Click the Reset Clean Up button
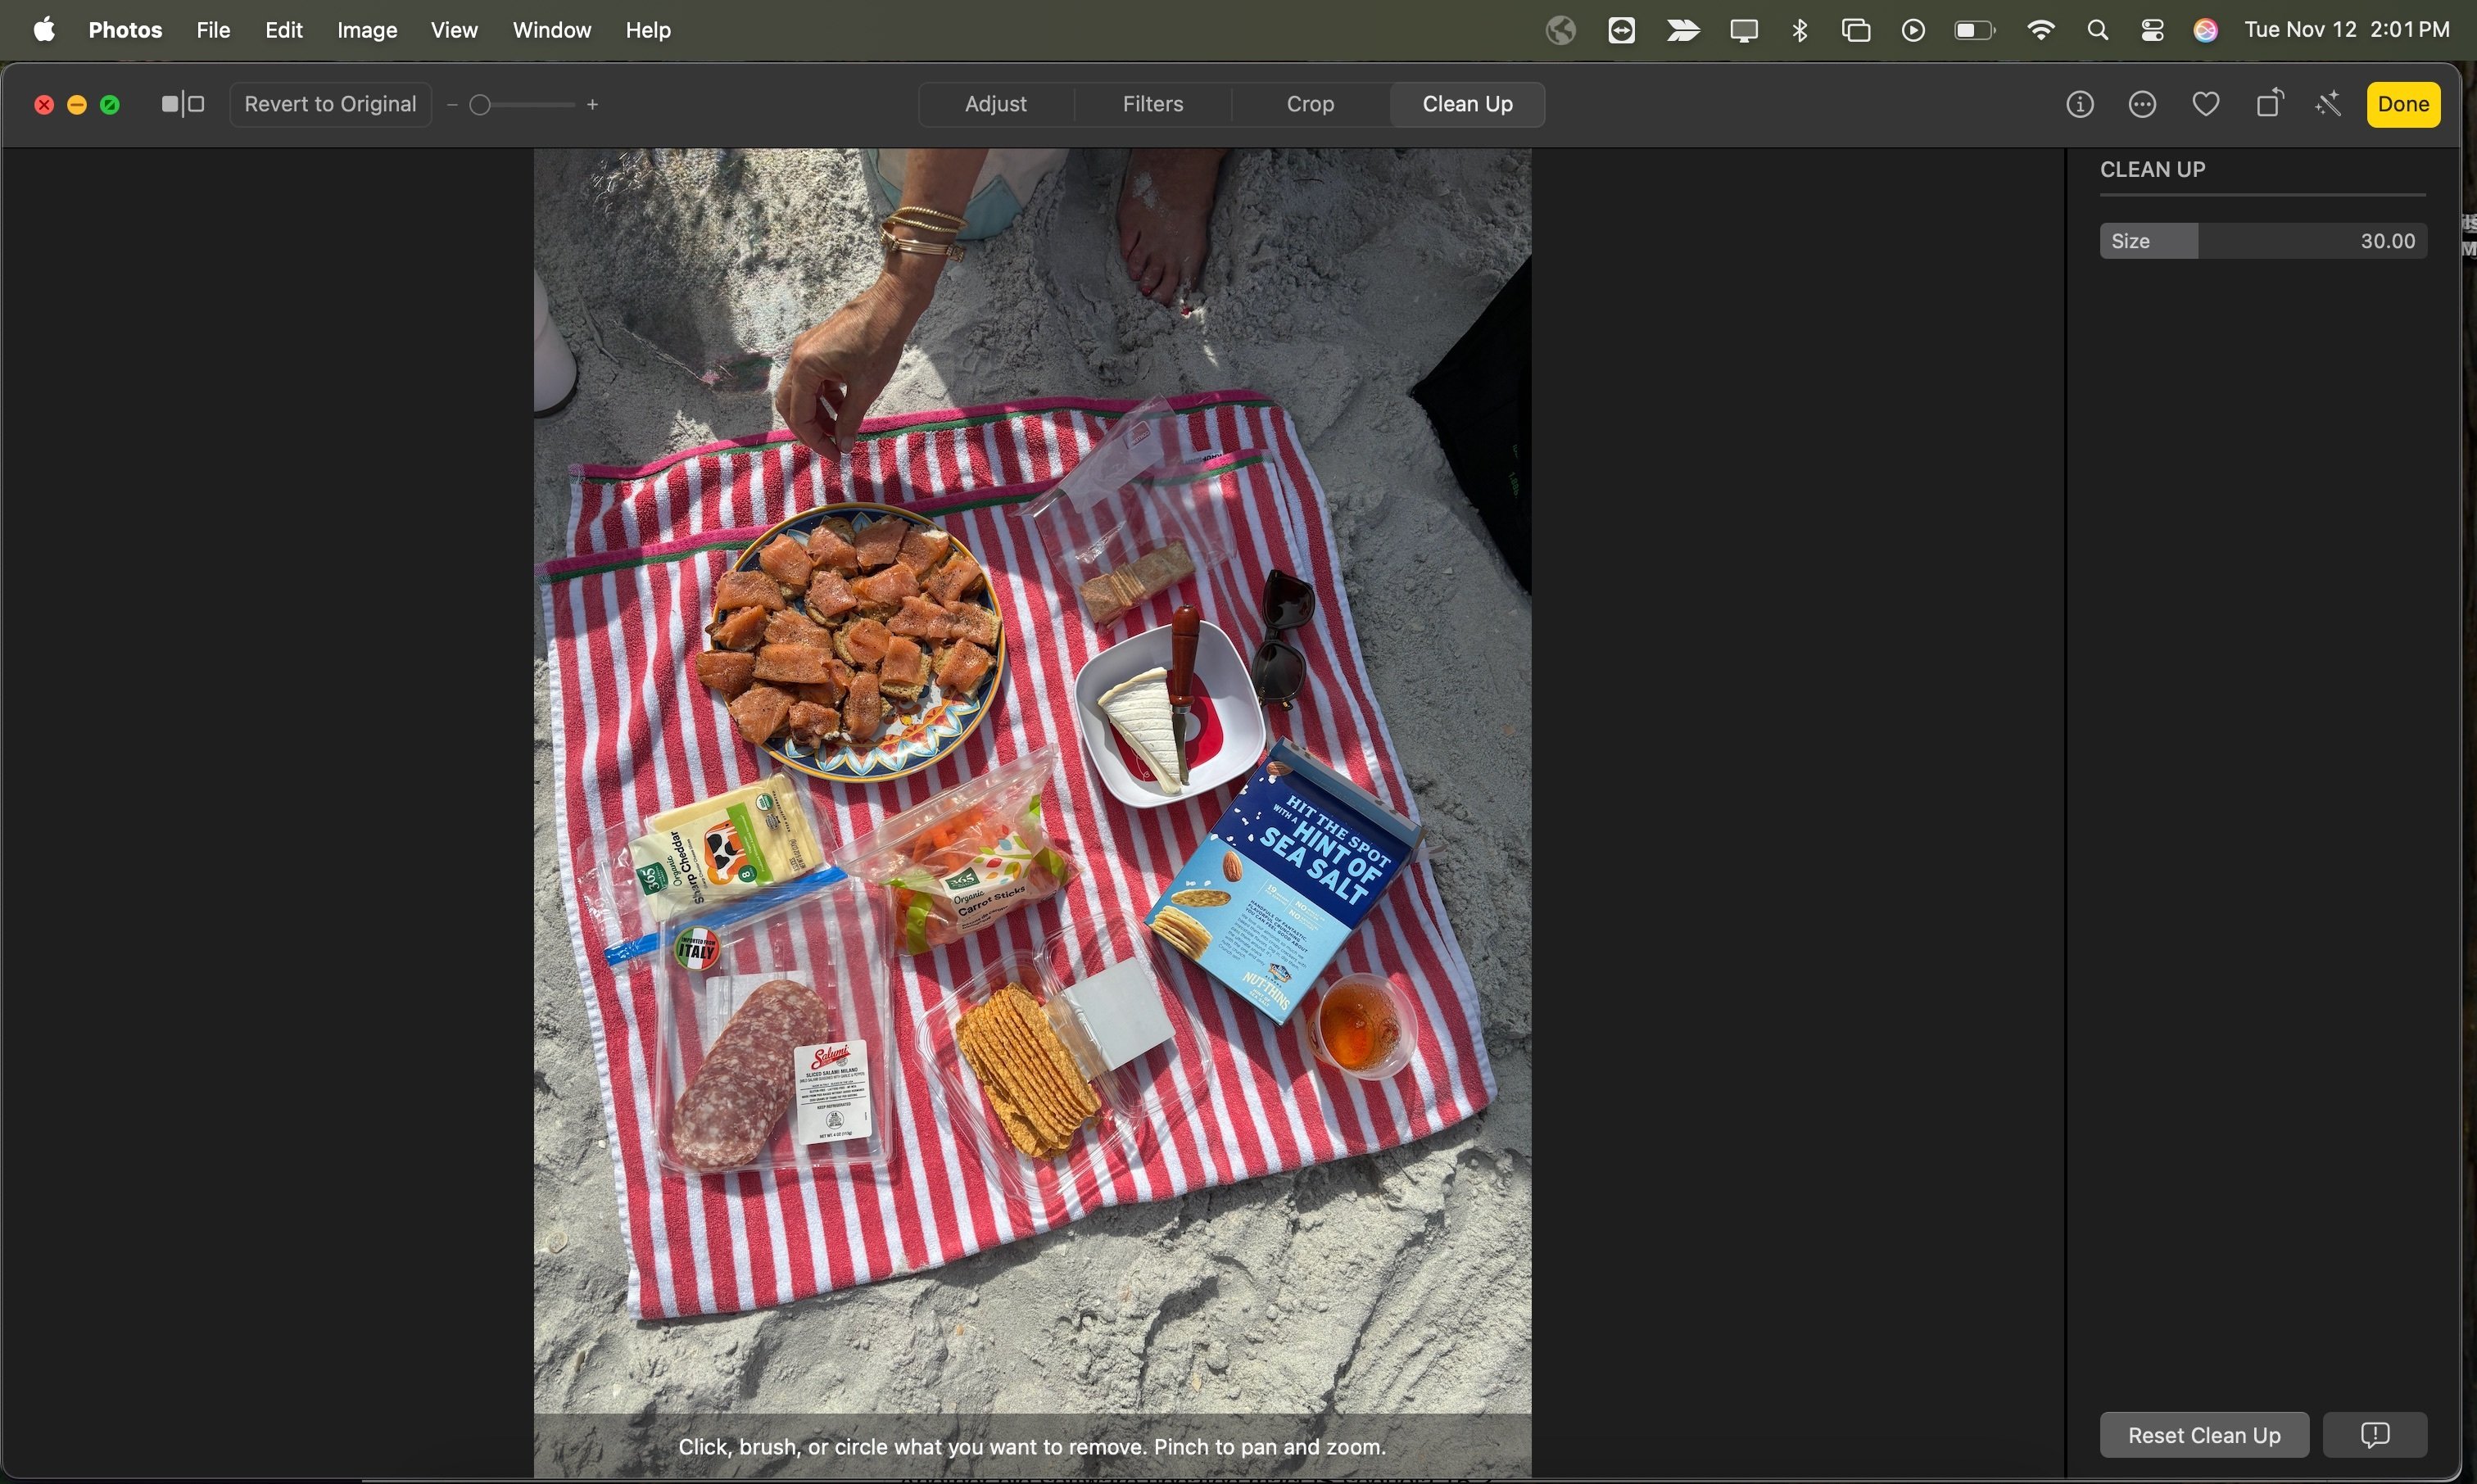This screenshot has height=1484, width=2477. 2204,1435
